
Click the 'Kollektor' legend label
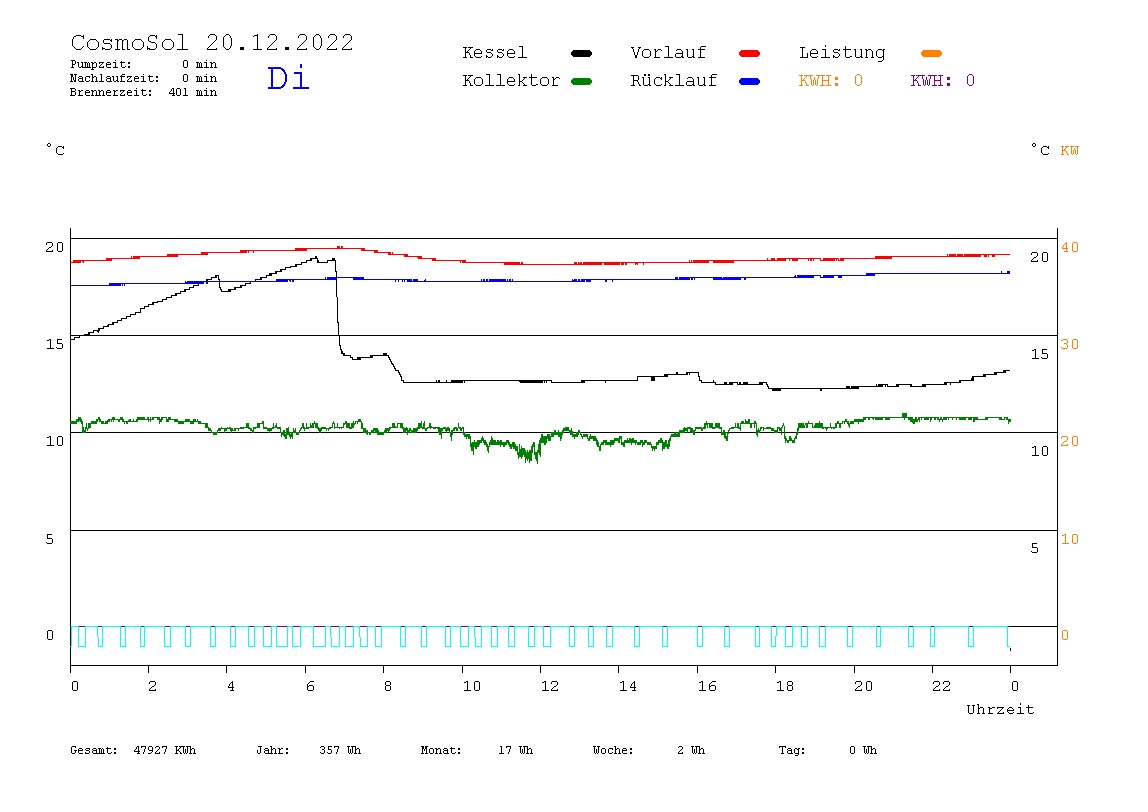[x=511, y=81]
